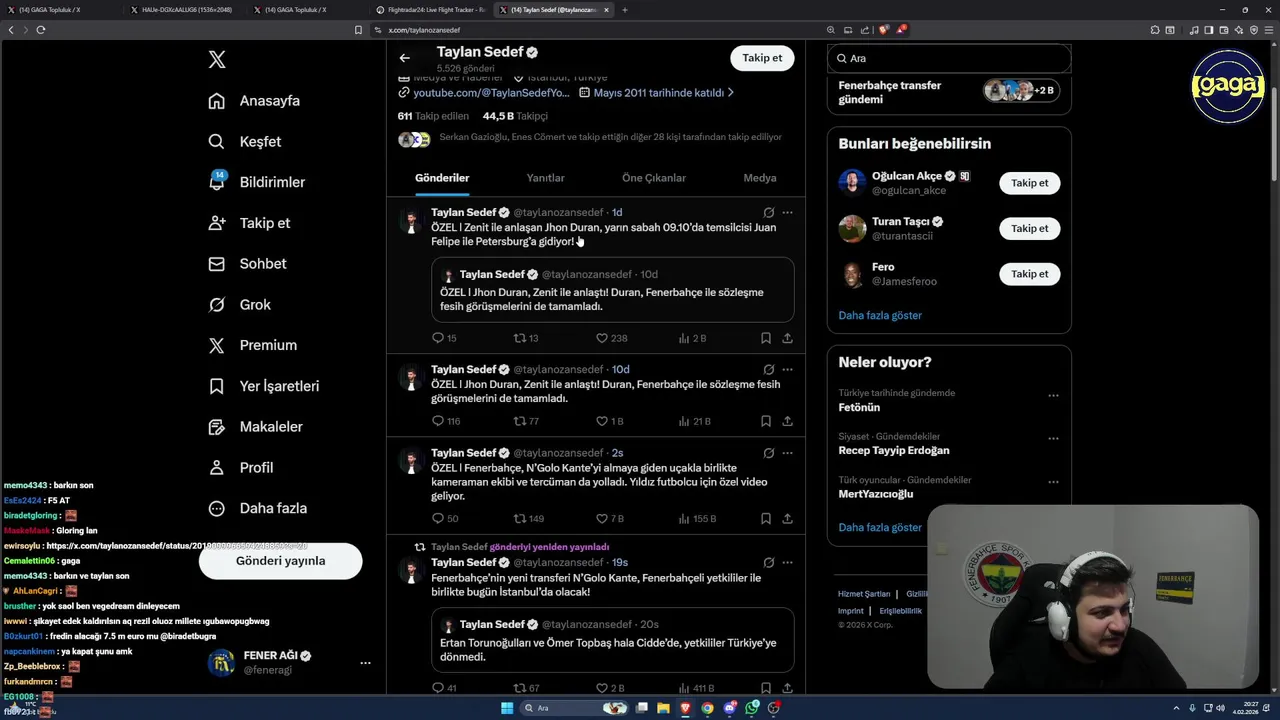Open Premium page
Viewport: 1280px width, 720px height.
252,345
